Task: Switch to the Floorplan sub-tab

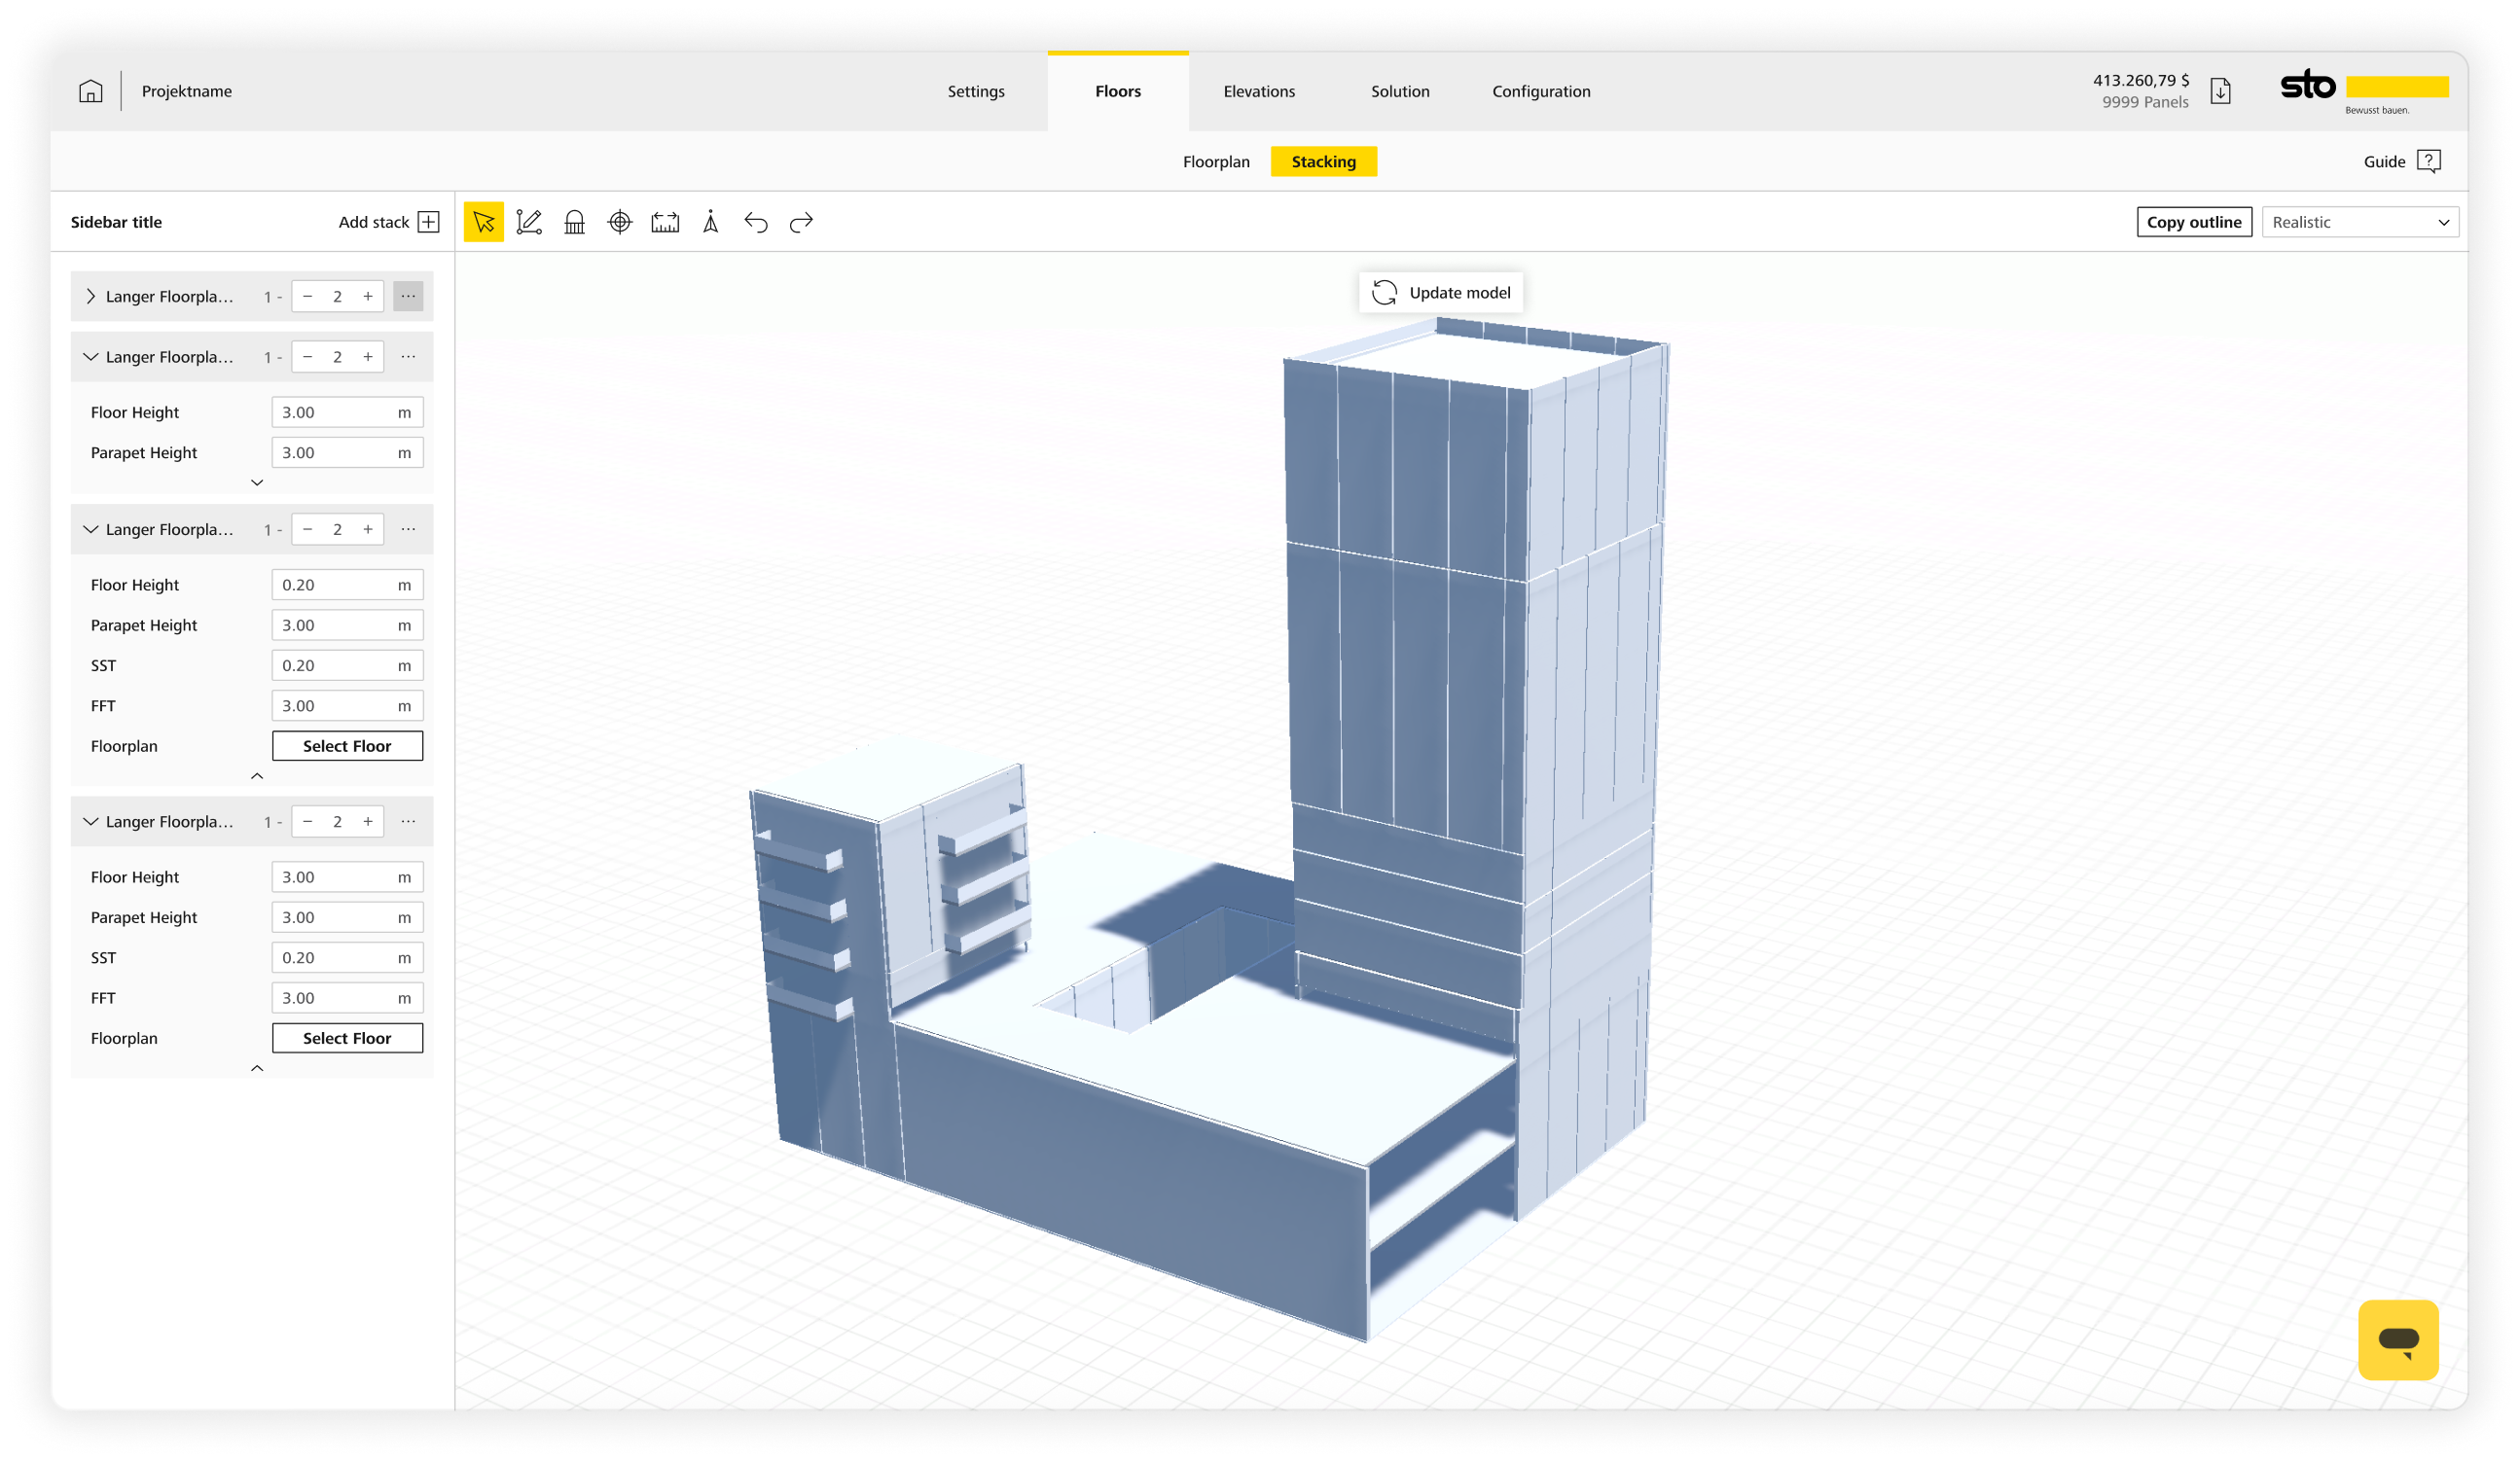Action: point(1215,162)
